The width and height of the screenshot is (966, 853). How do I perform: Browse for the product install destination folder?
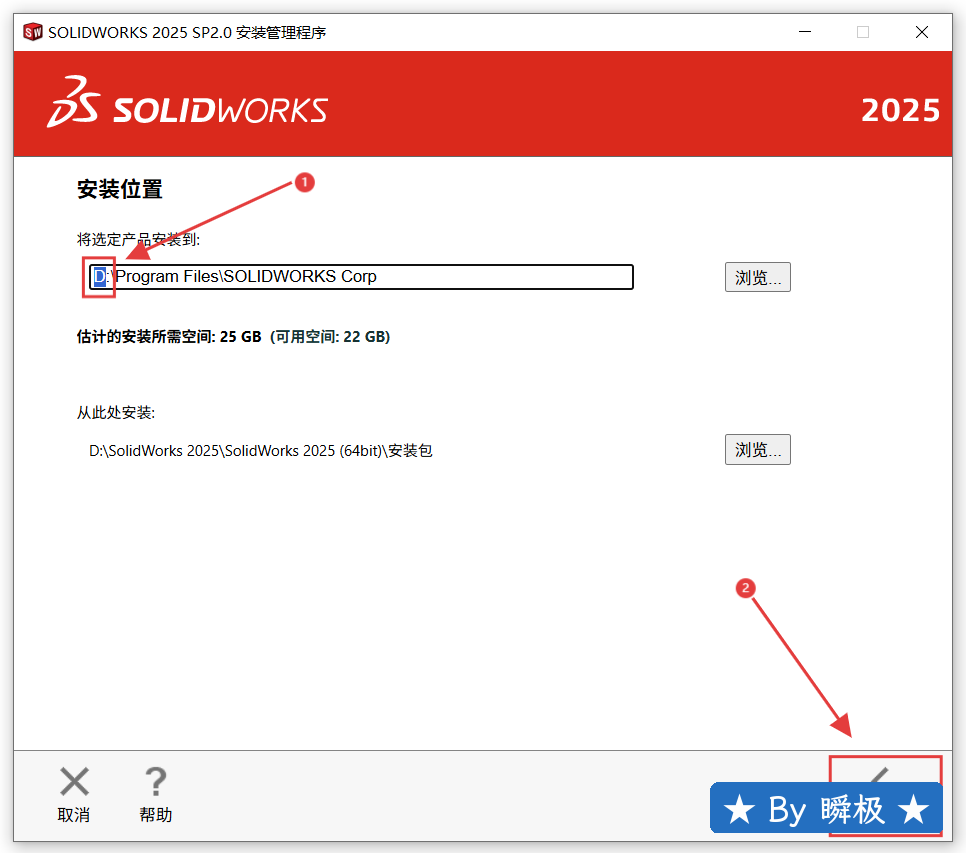tap(757, 277)
